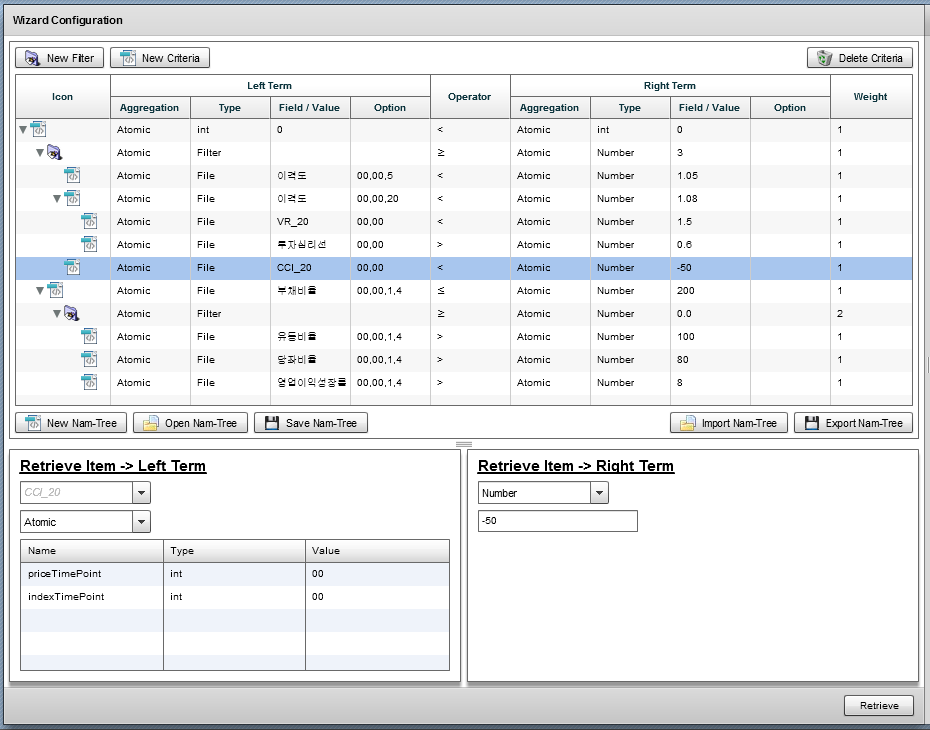
Task: Click the splitter handle between the panels
Action: [464, 444]
